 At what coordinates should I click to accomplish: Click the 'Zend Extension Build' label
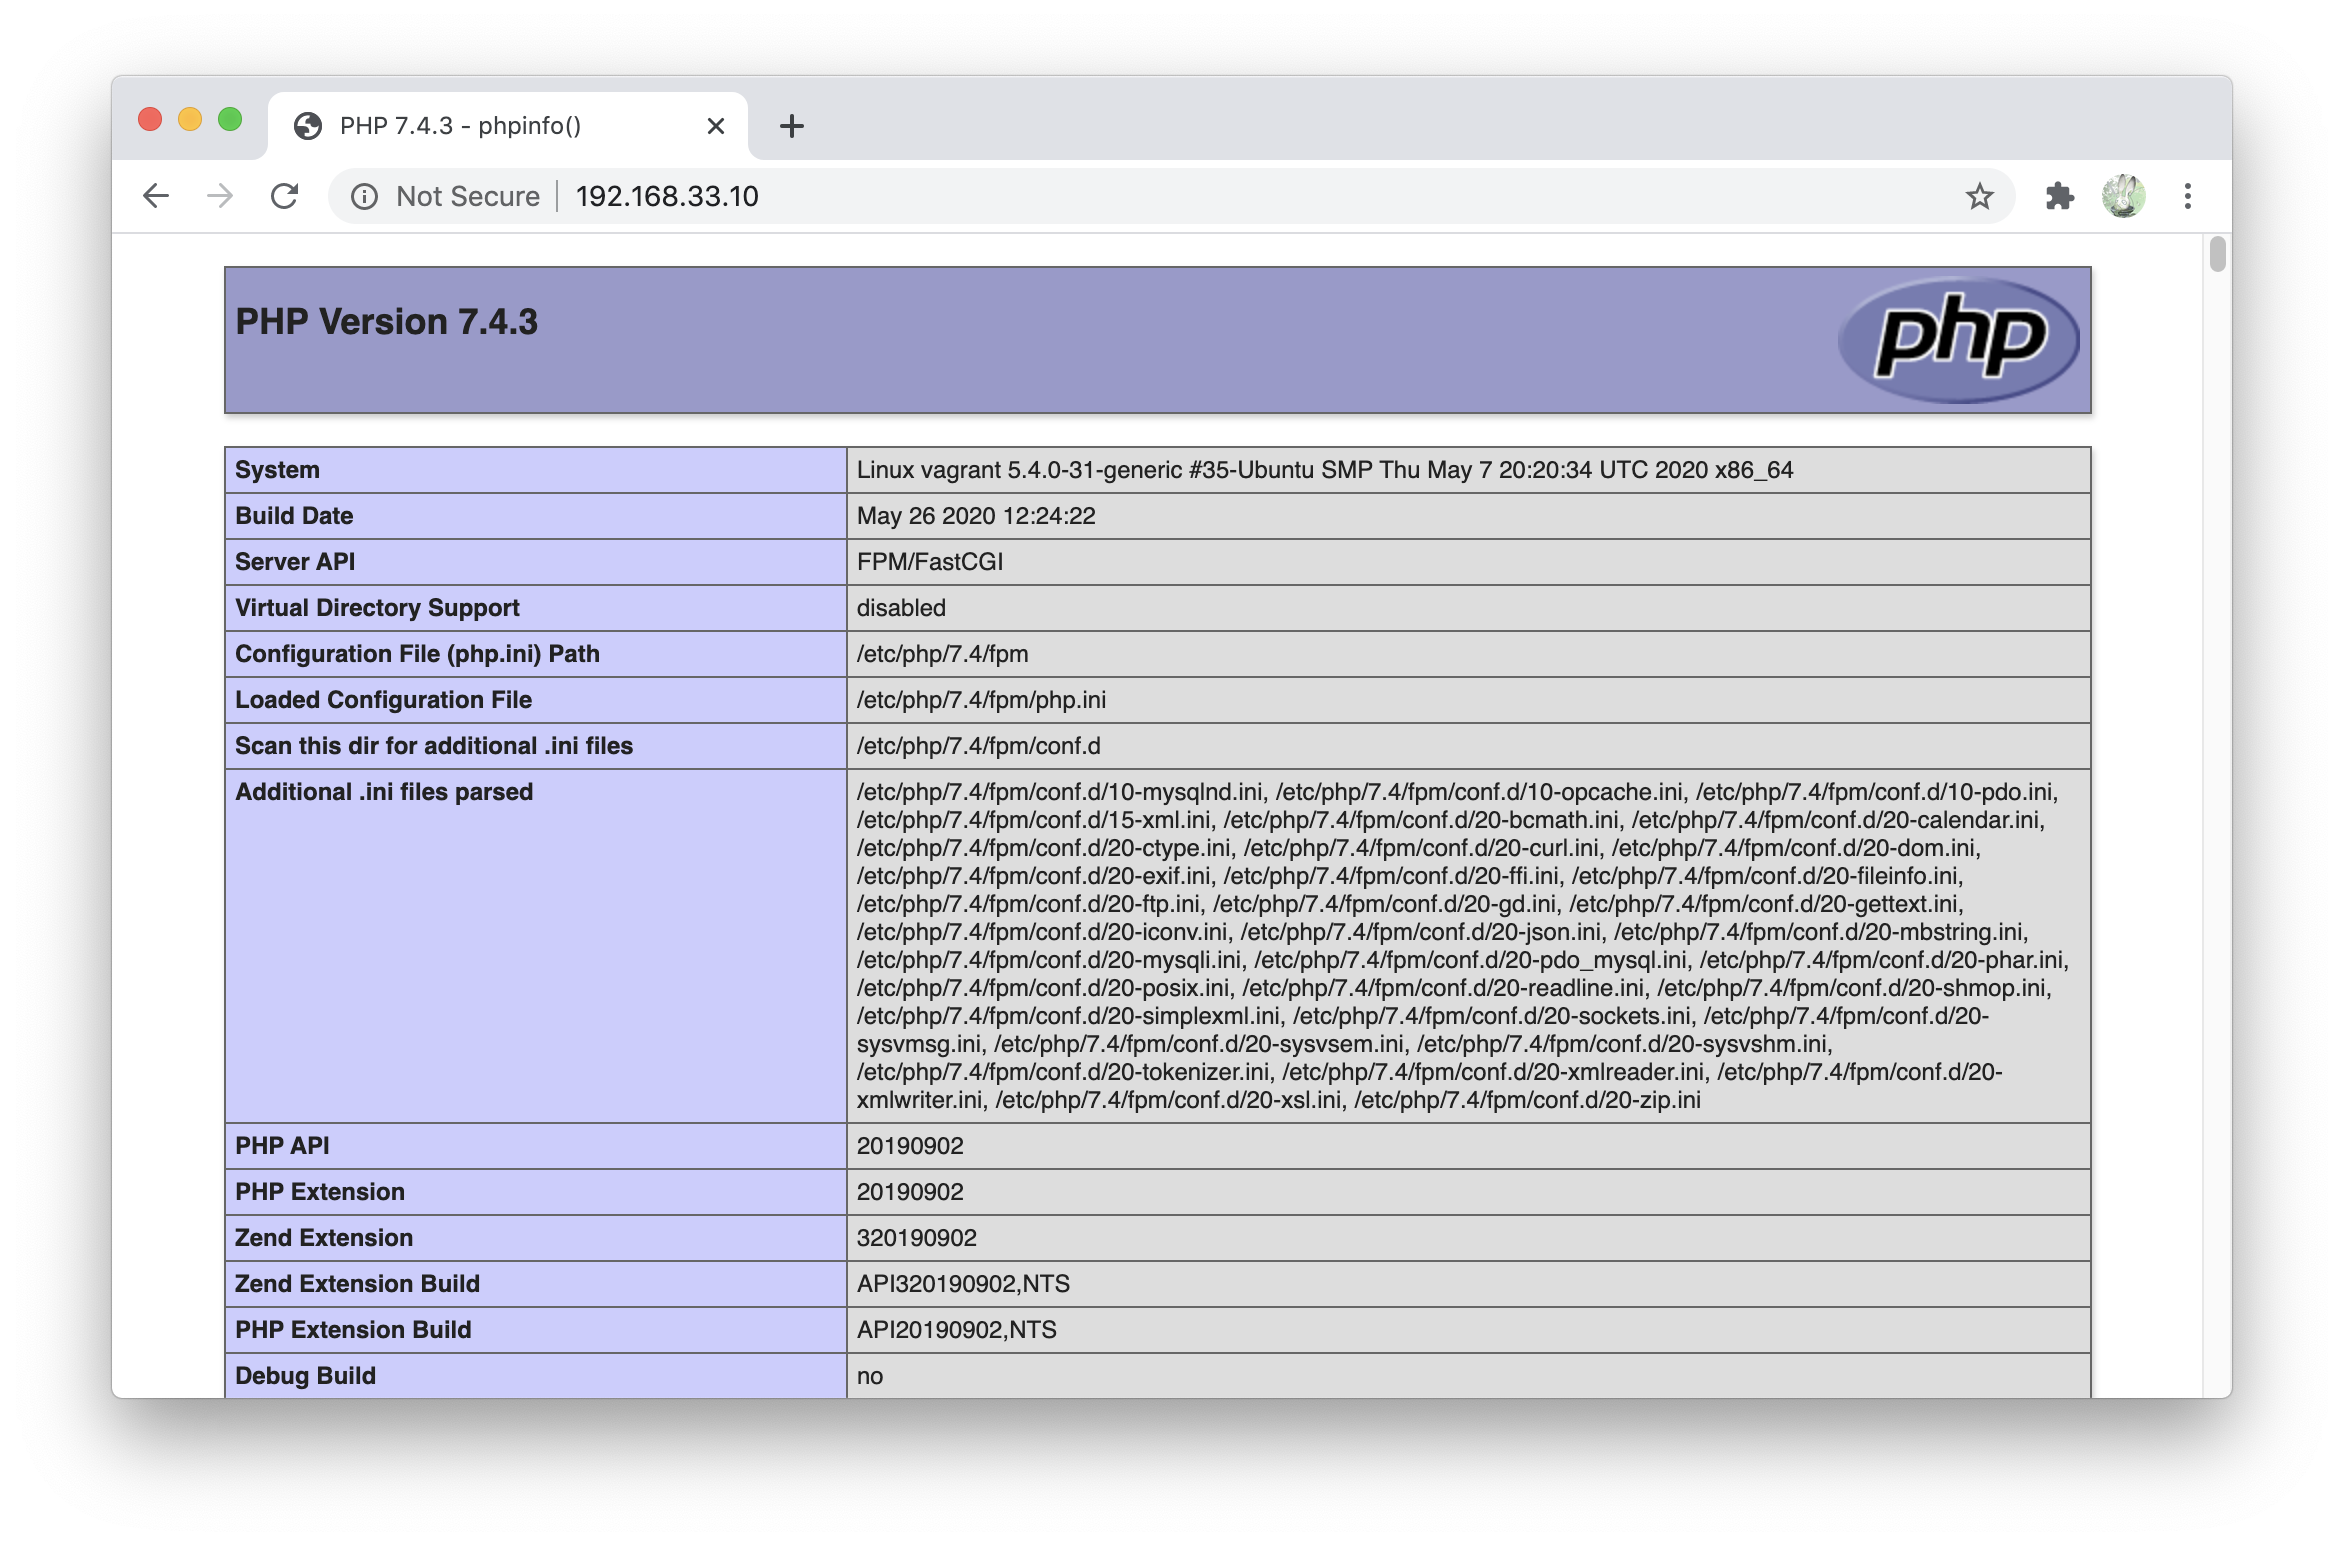click(x=358, y=1284)
